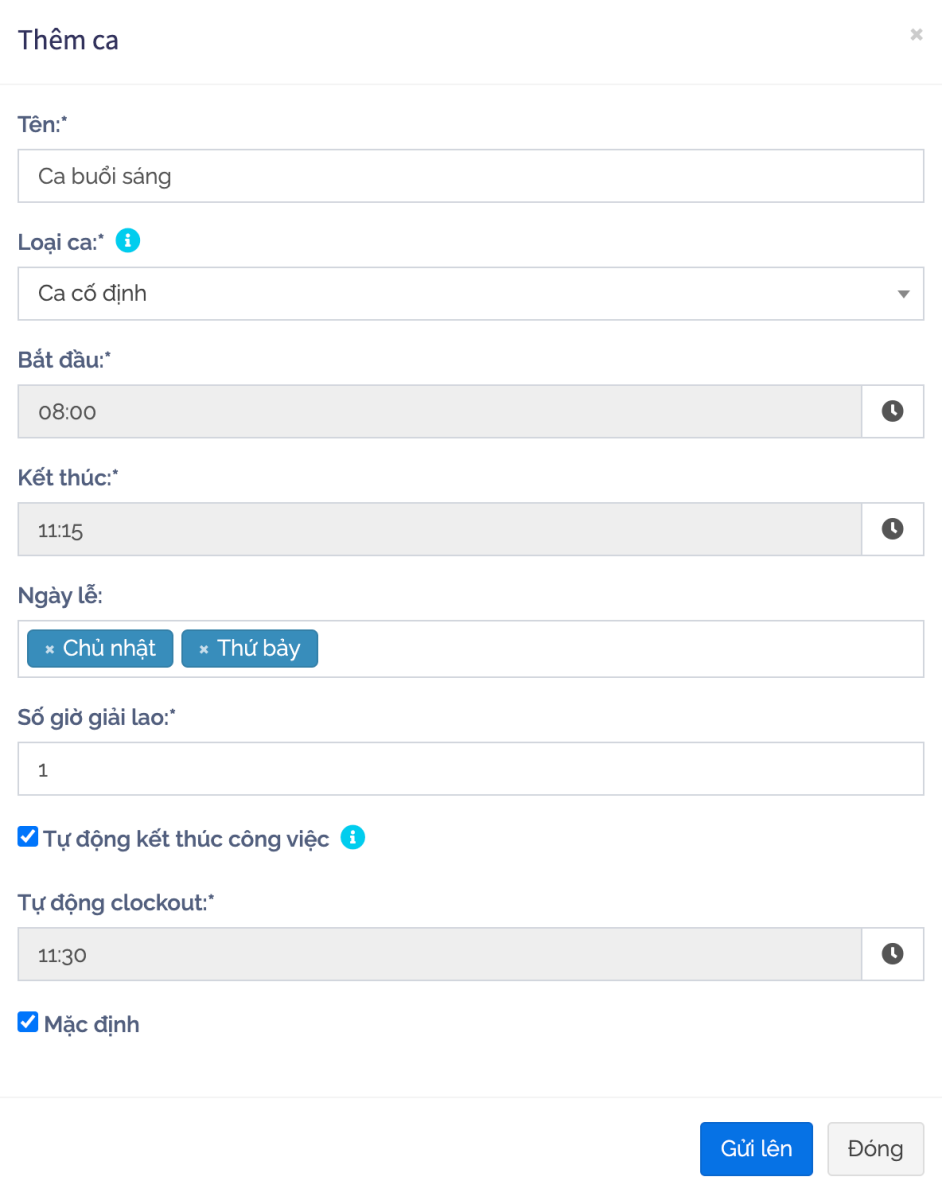Click the Gửi lên submit button

click(756, 1148)
